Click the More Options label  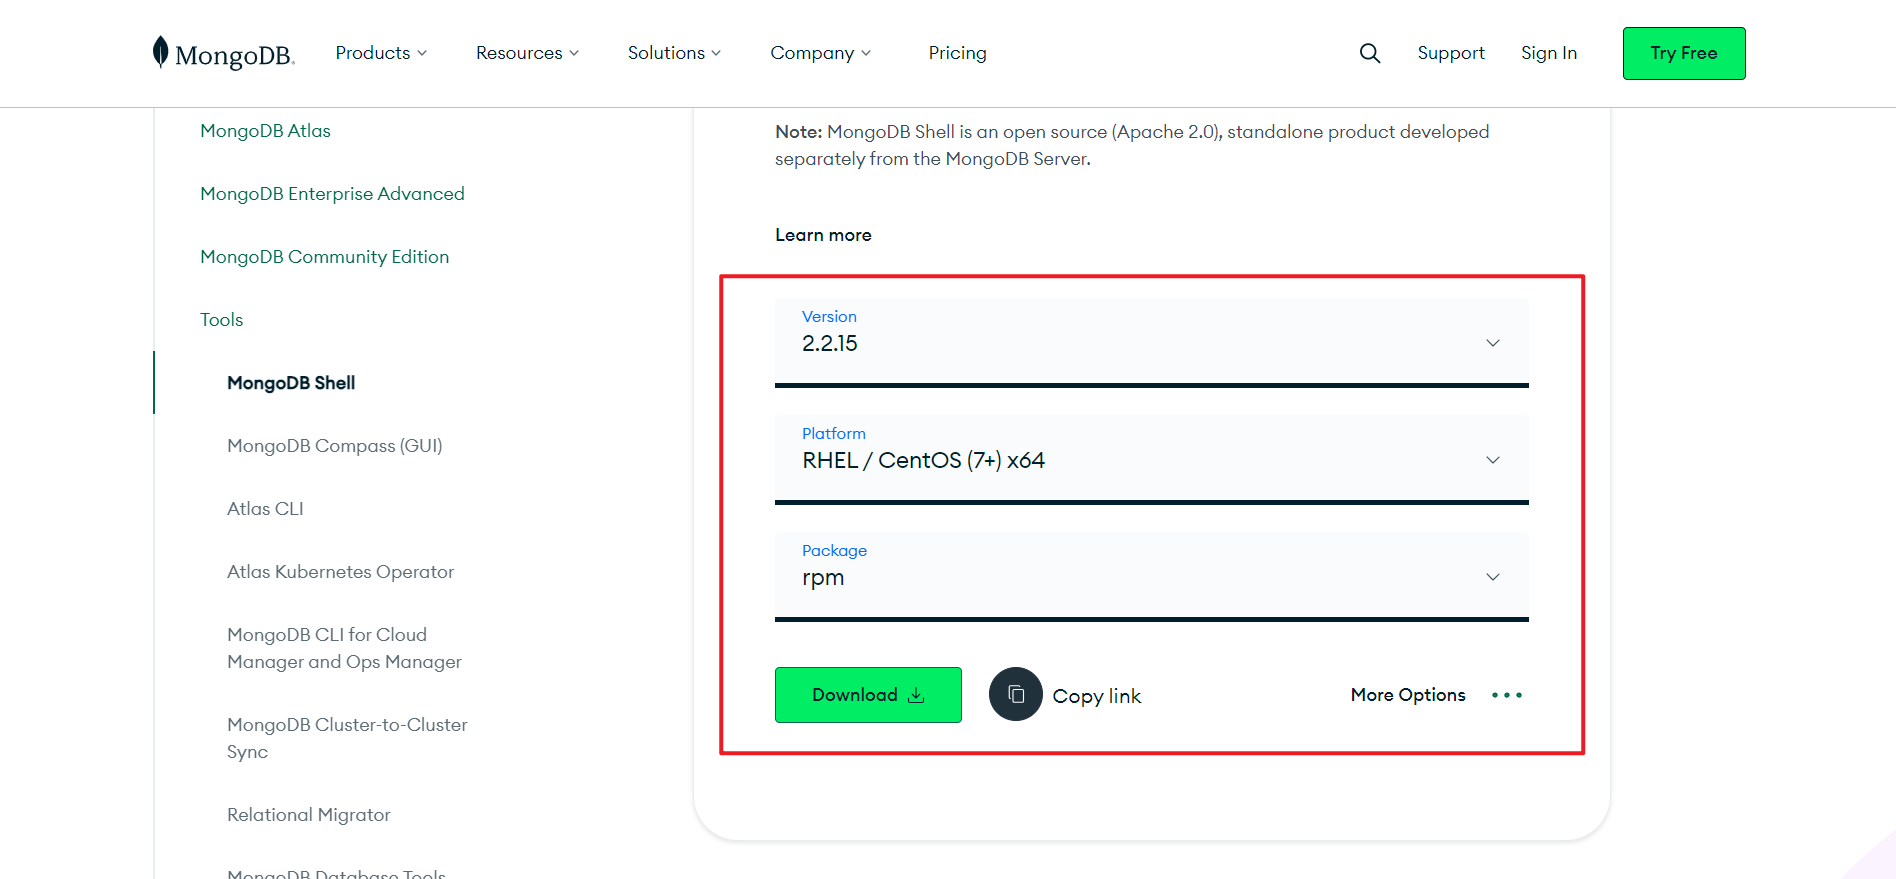(1408, 695)
